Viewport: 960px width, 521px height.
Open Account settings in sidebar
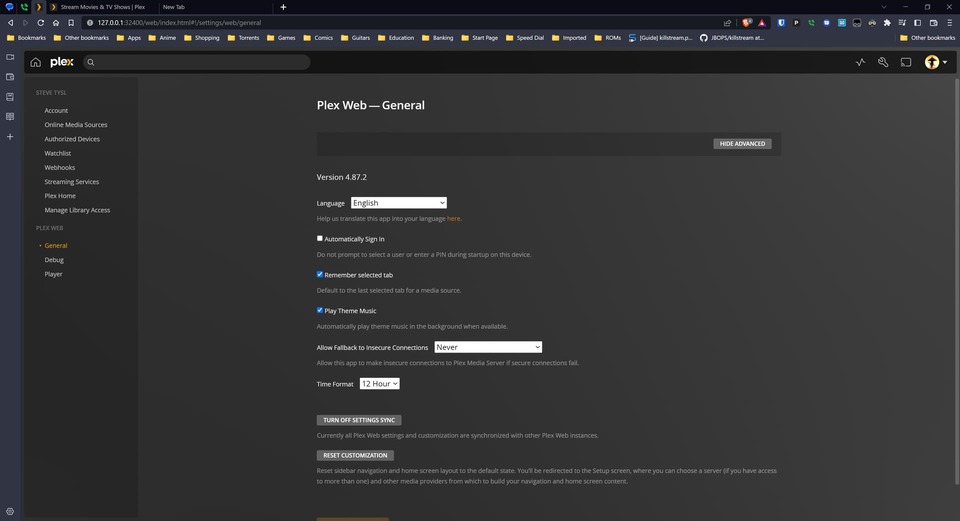[56, 110]
